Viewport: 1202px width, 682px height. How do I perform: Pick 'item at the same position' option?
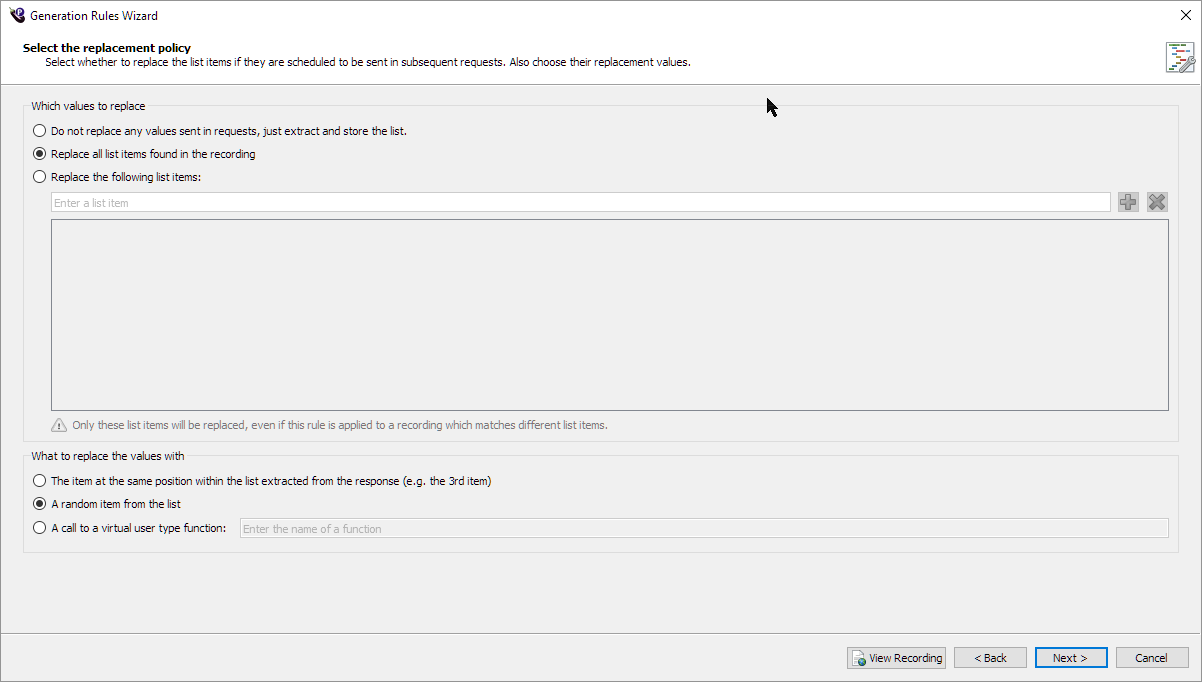click(40, 481)
